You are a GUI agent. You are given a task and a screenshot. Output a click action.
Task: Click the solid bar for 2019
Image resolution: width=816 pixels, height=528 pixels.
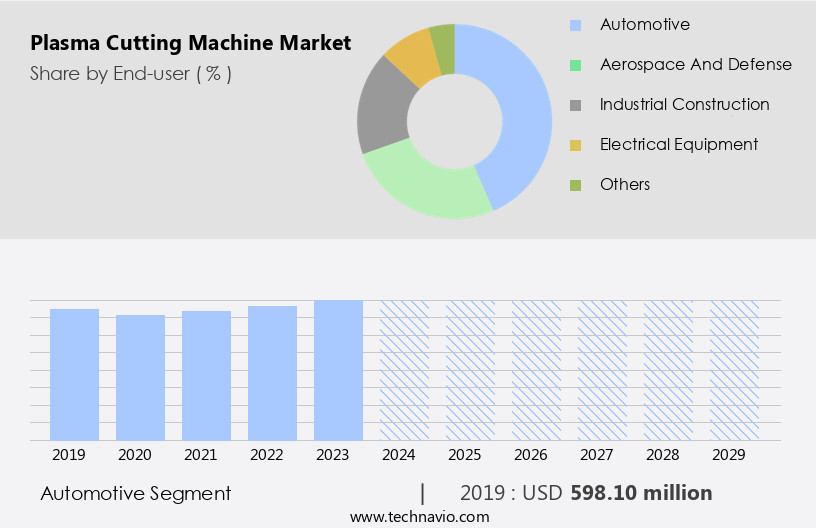pos(75,374)
